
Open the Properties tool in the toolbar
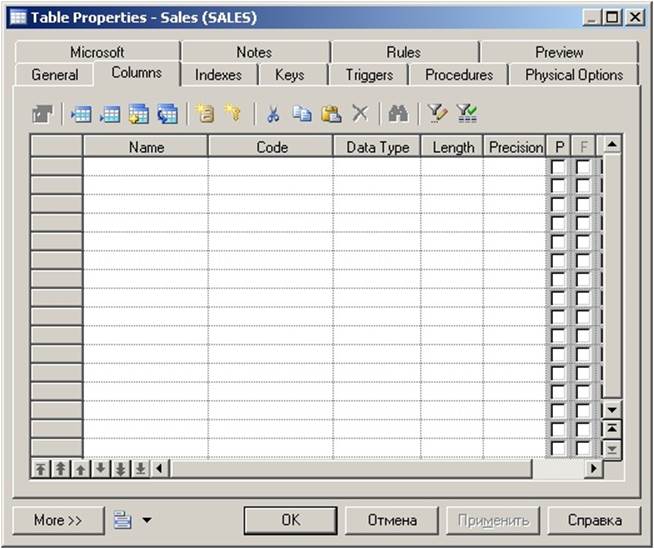coord(43,113)
